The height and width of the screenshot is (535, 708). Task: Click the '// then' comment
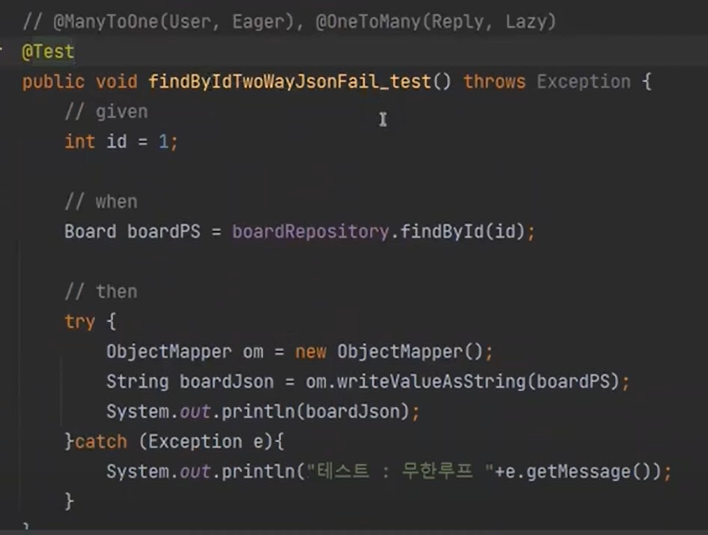[x=101, y=292]
